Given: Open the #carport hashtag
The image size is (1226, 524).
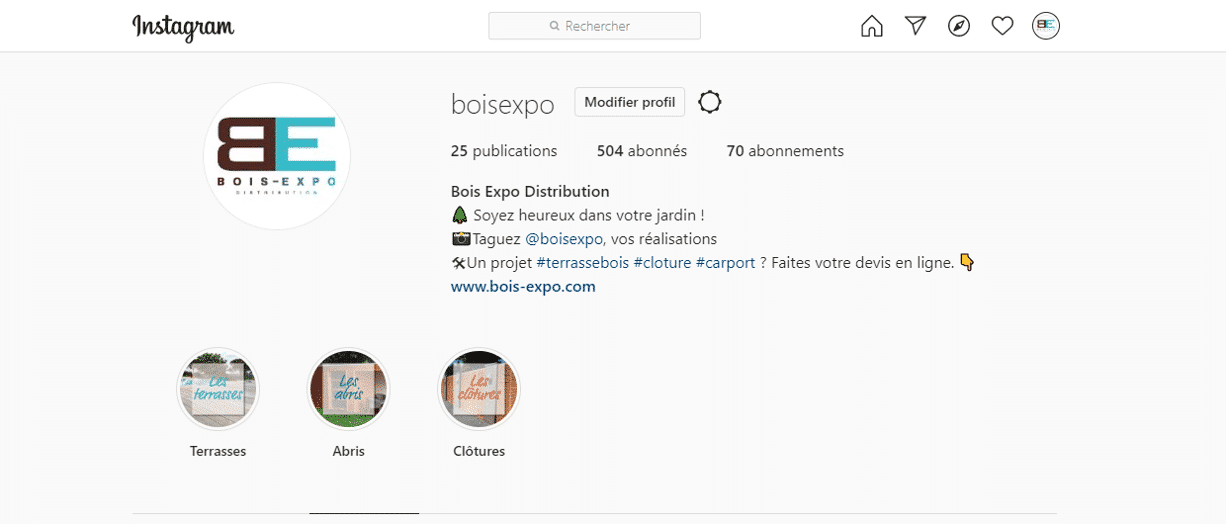Looking at the screenshot, I should pyautogui.click(x=725, y=263).
